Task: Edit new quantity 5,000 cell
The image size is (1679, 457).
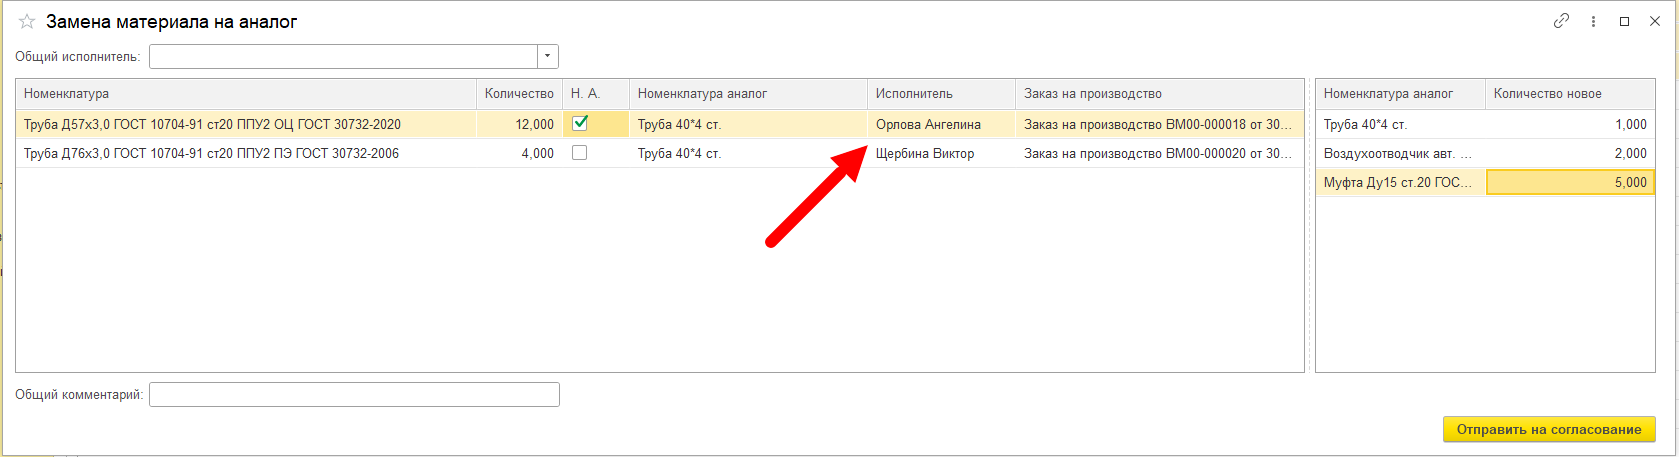Action: point(1570,182)
